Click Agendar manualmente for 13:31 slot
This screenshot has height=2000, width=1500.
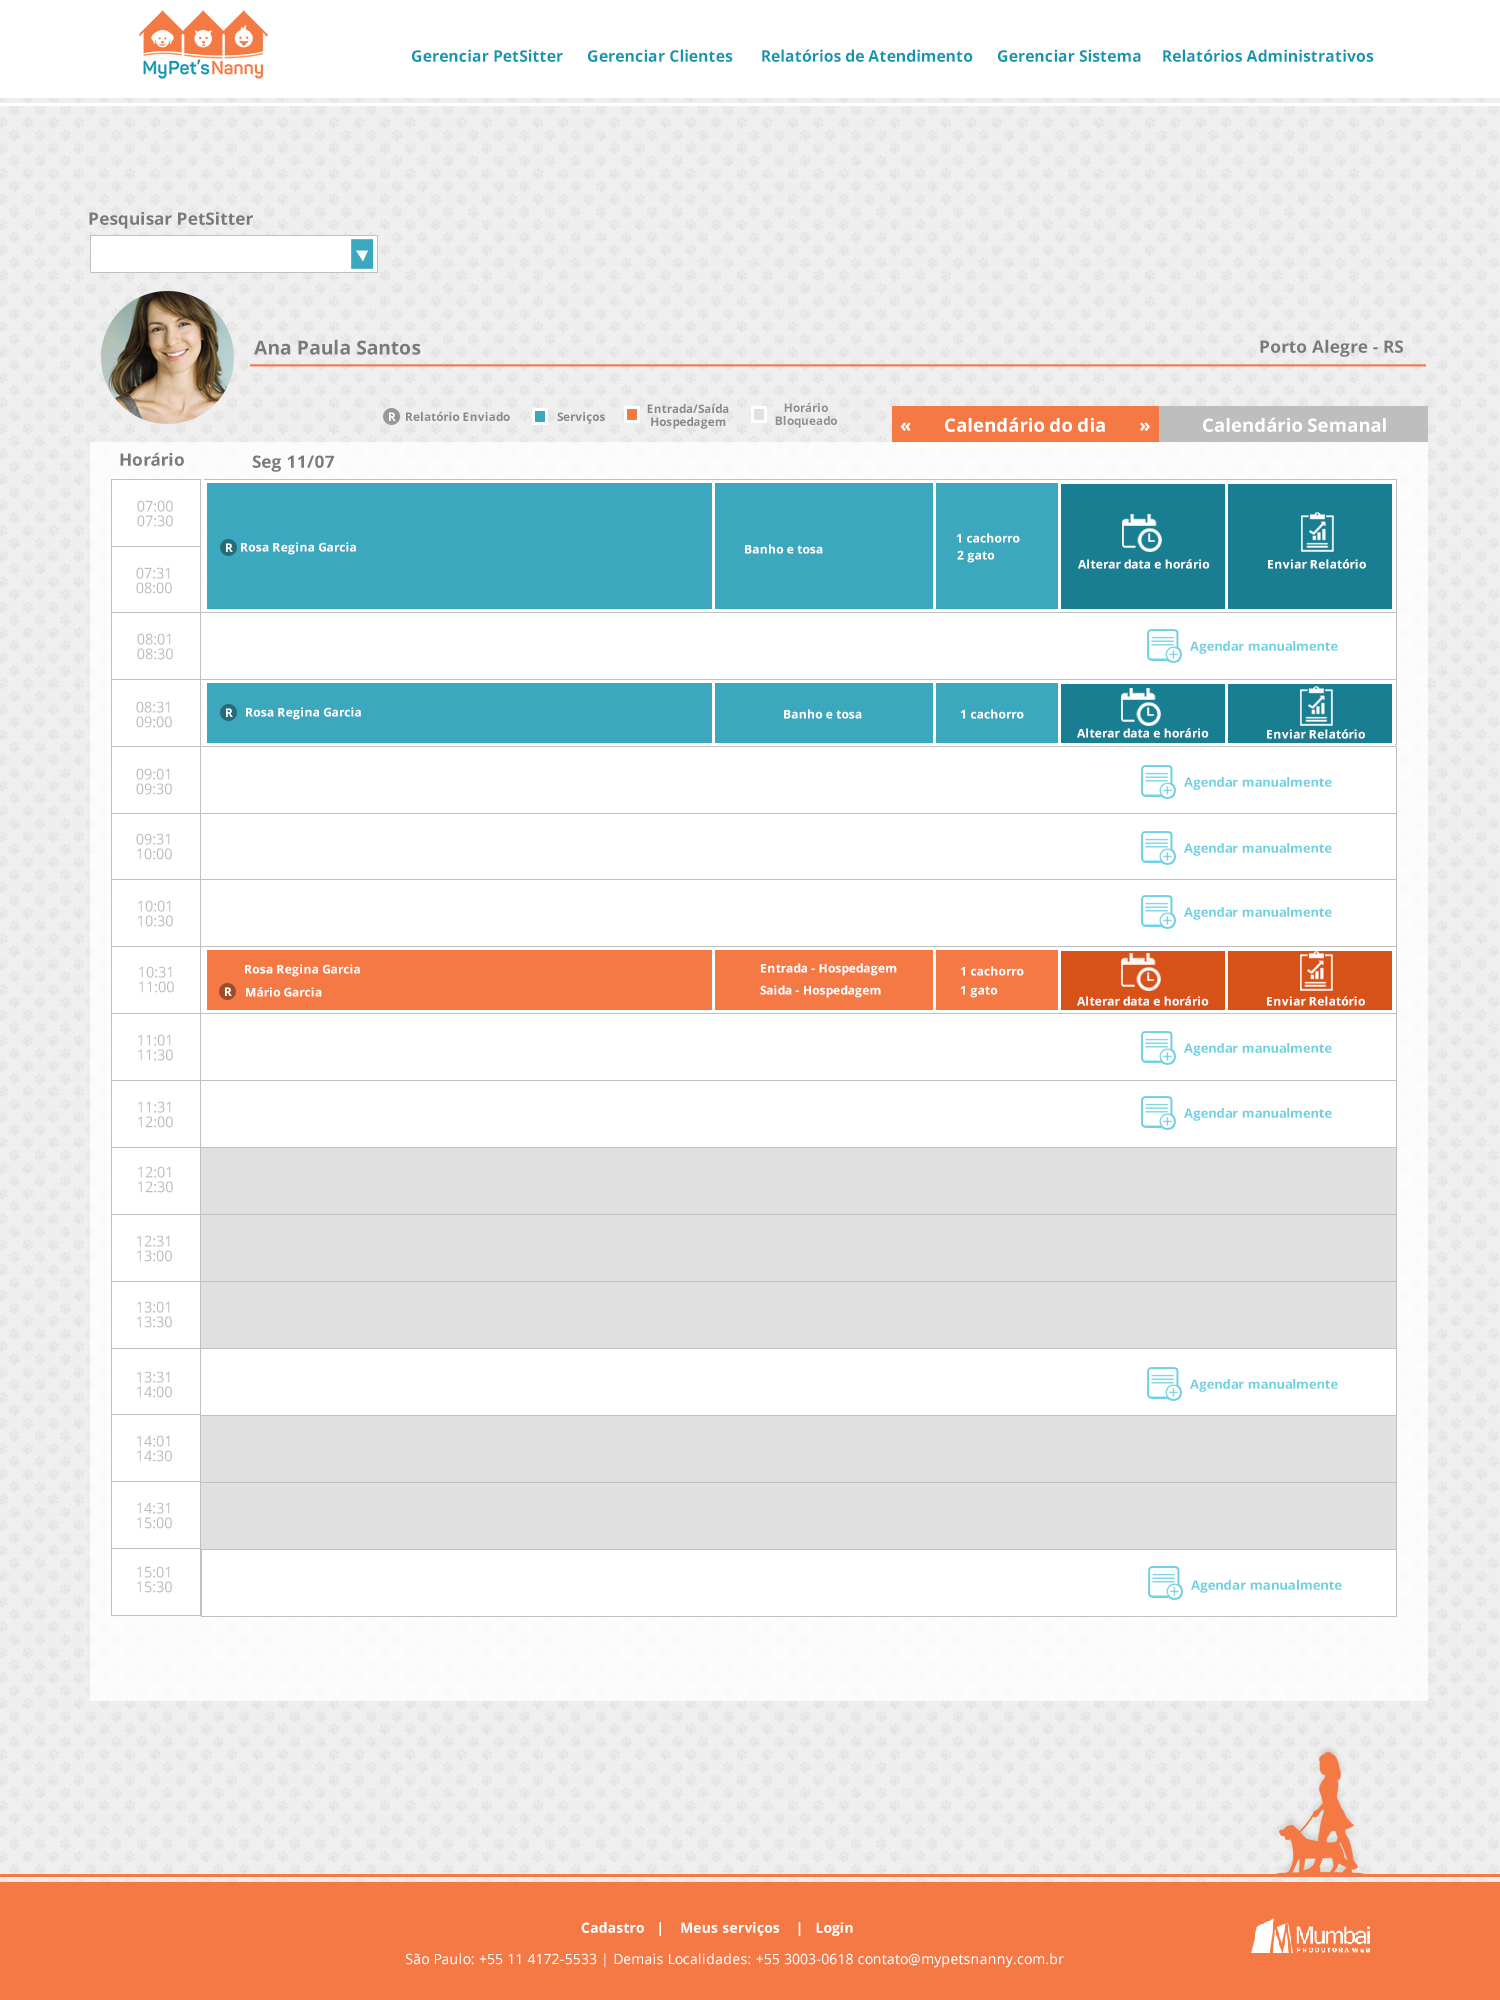click(1262, 1384)
